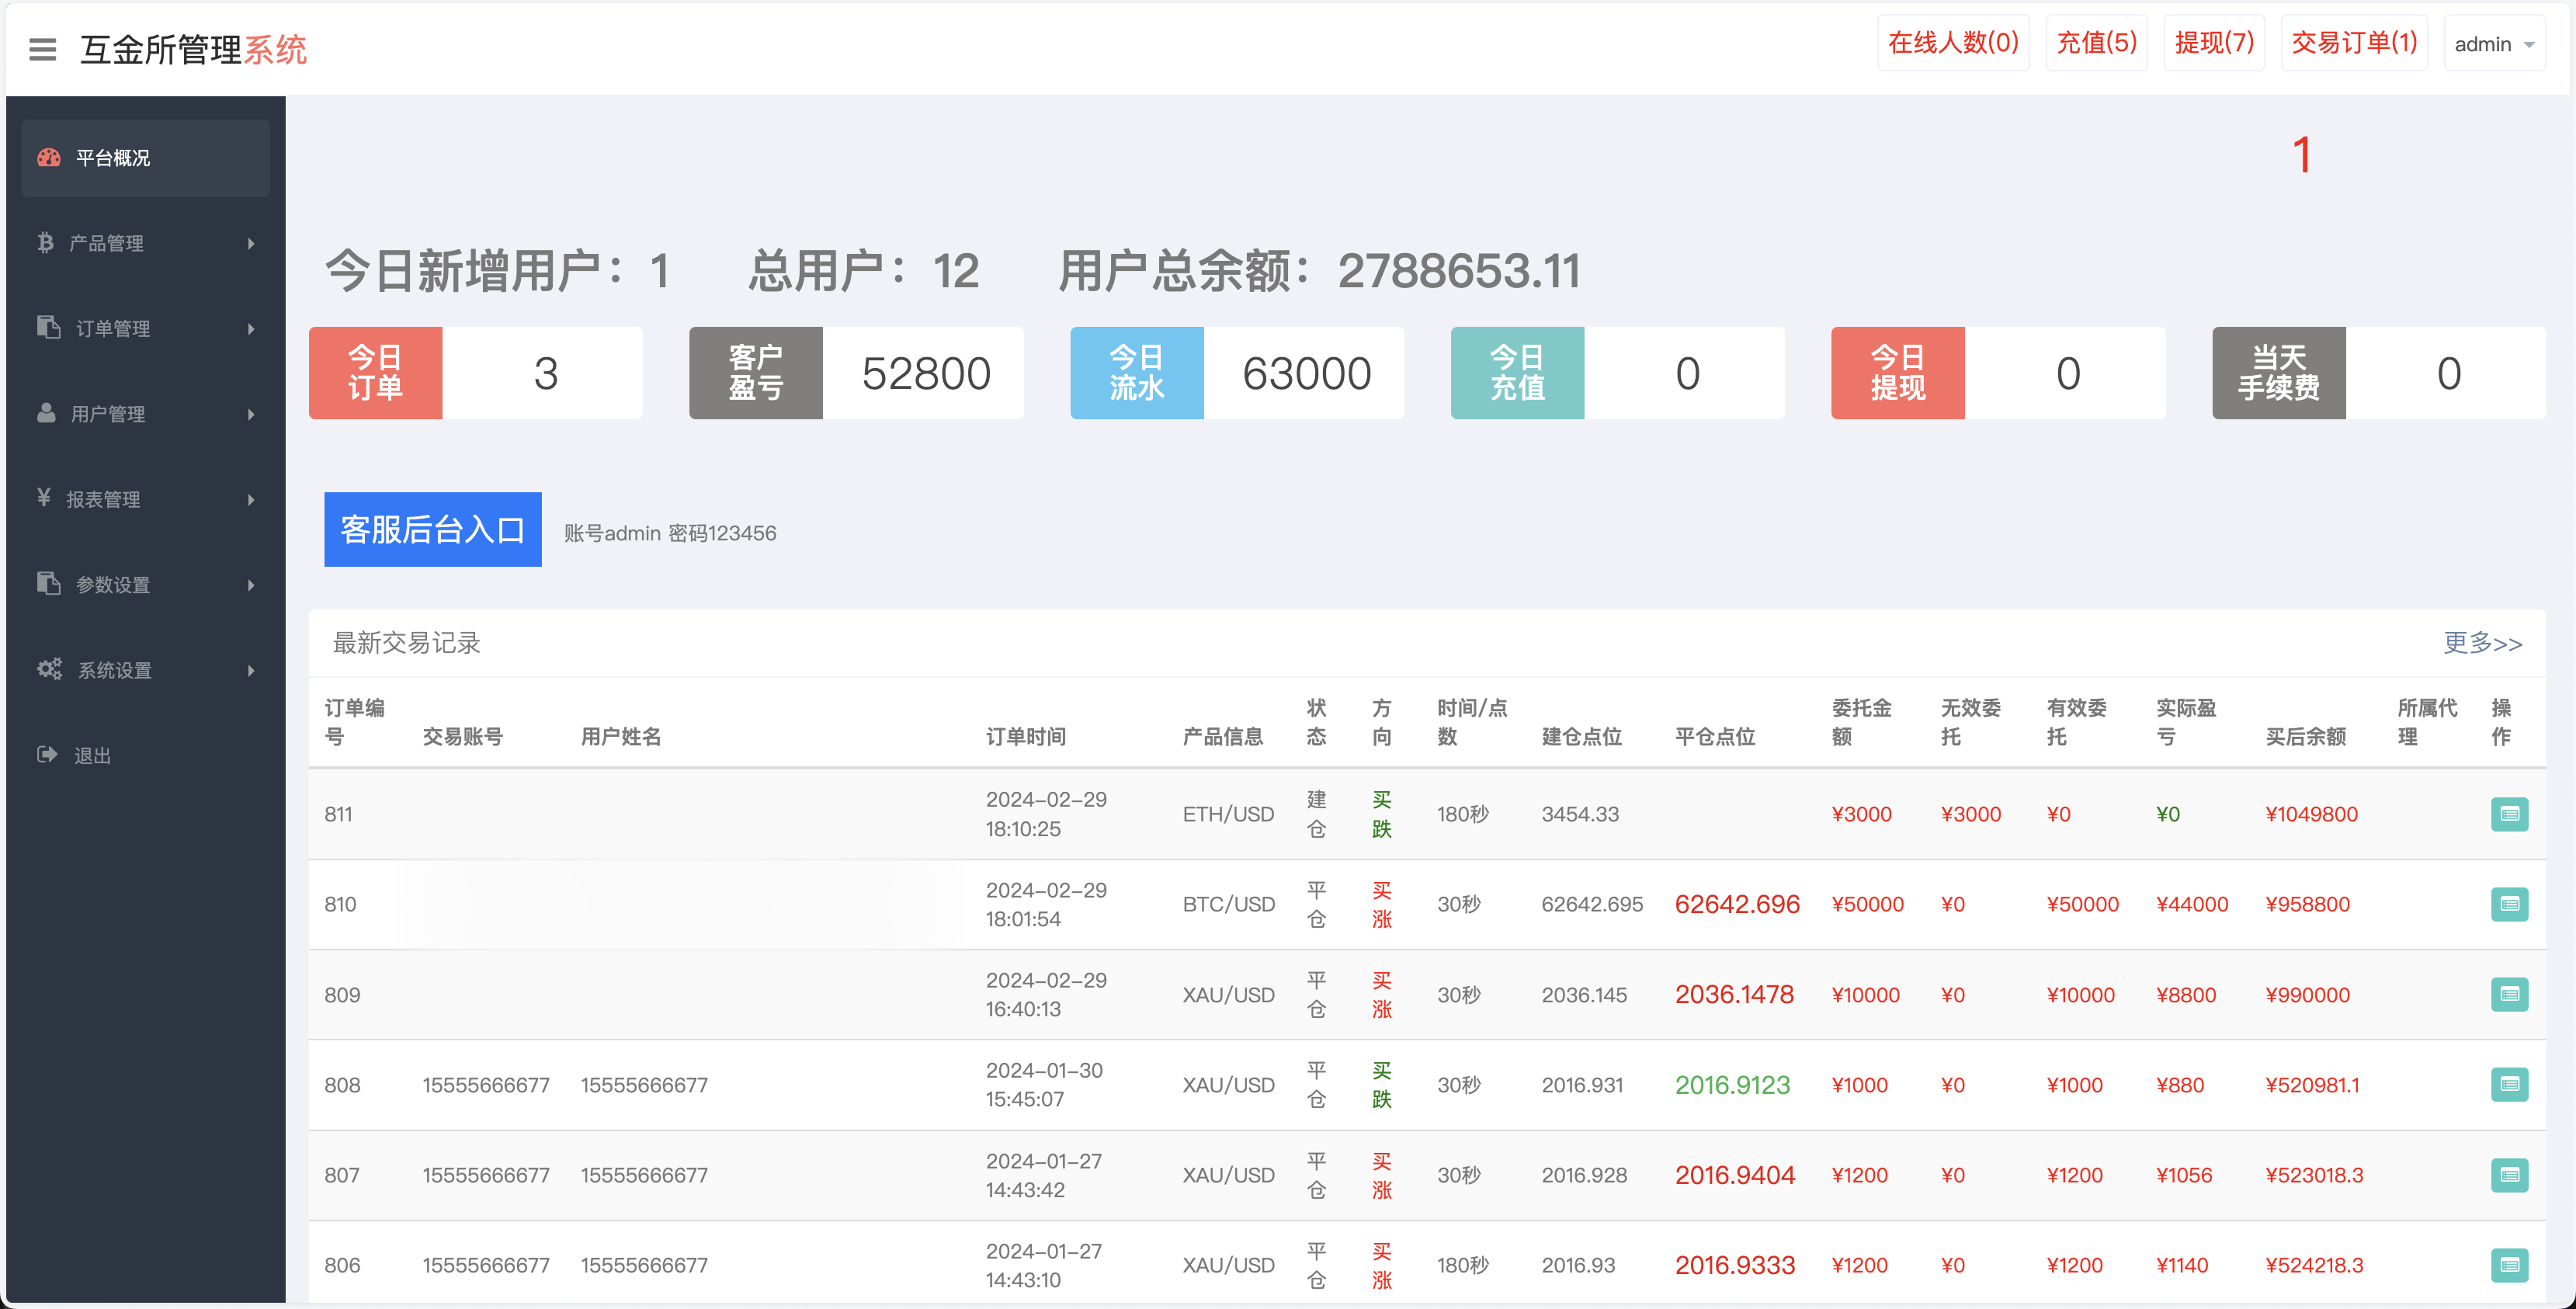Open detail icon for order 811
The width and height of the screenshot is (2576, 1309).
click(2510, 813)
